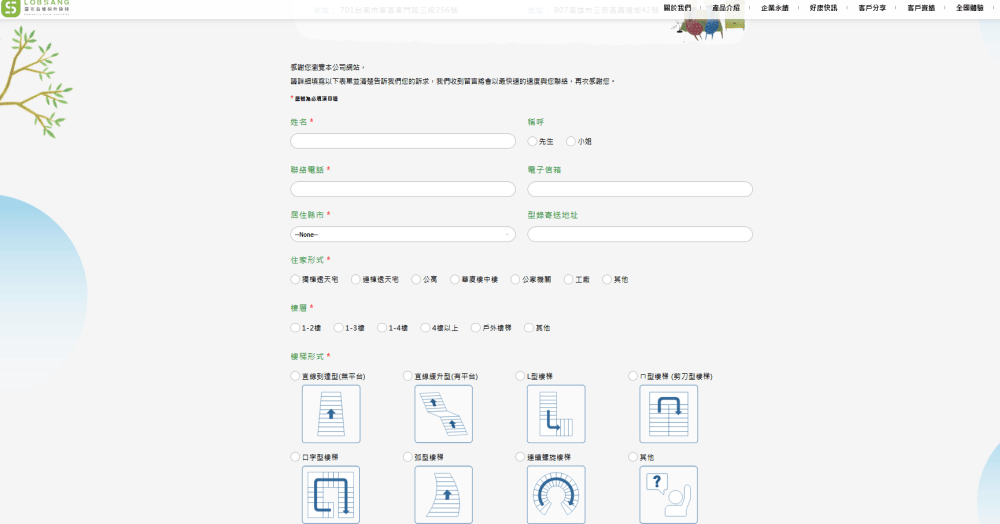1000x524 pixels.
Task: Choose 獨棟透天宅 housing type
Action: 295,279
